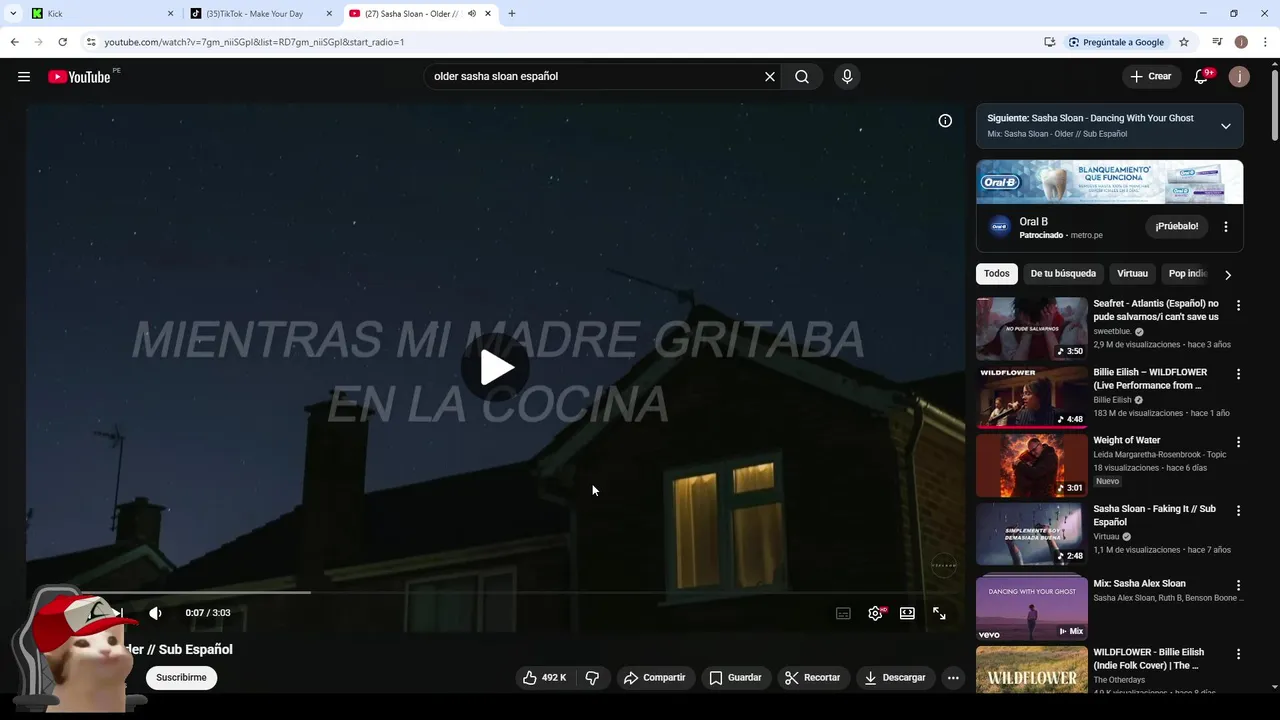The width and height of the screenshot is (1280, 720).
Task: Open Seafret Atlantis video thumbnail
Action: point(1031,328)
